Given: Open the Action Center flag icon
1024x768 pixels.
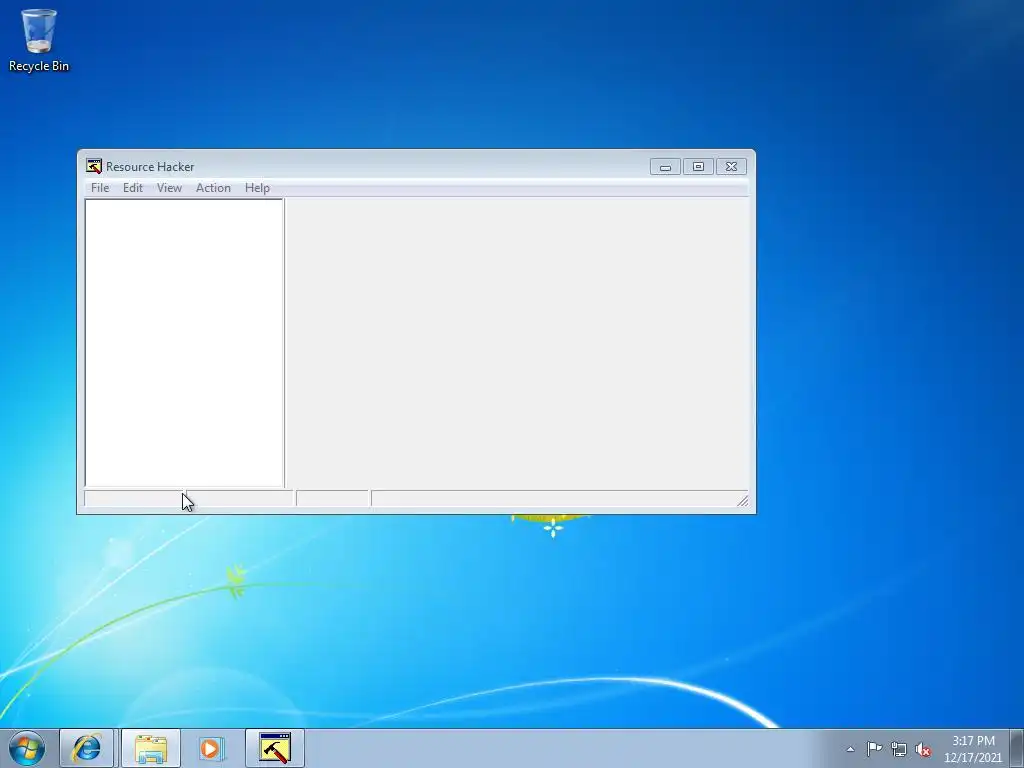Looking at the screenshot, I should [874, 749].
